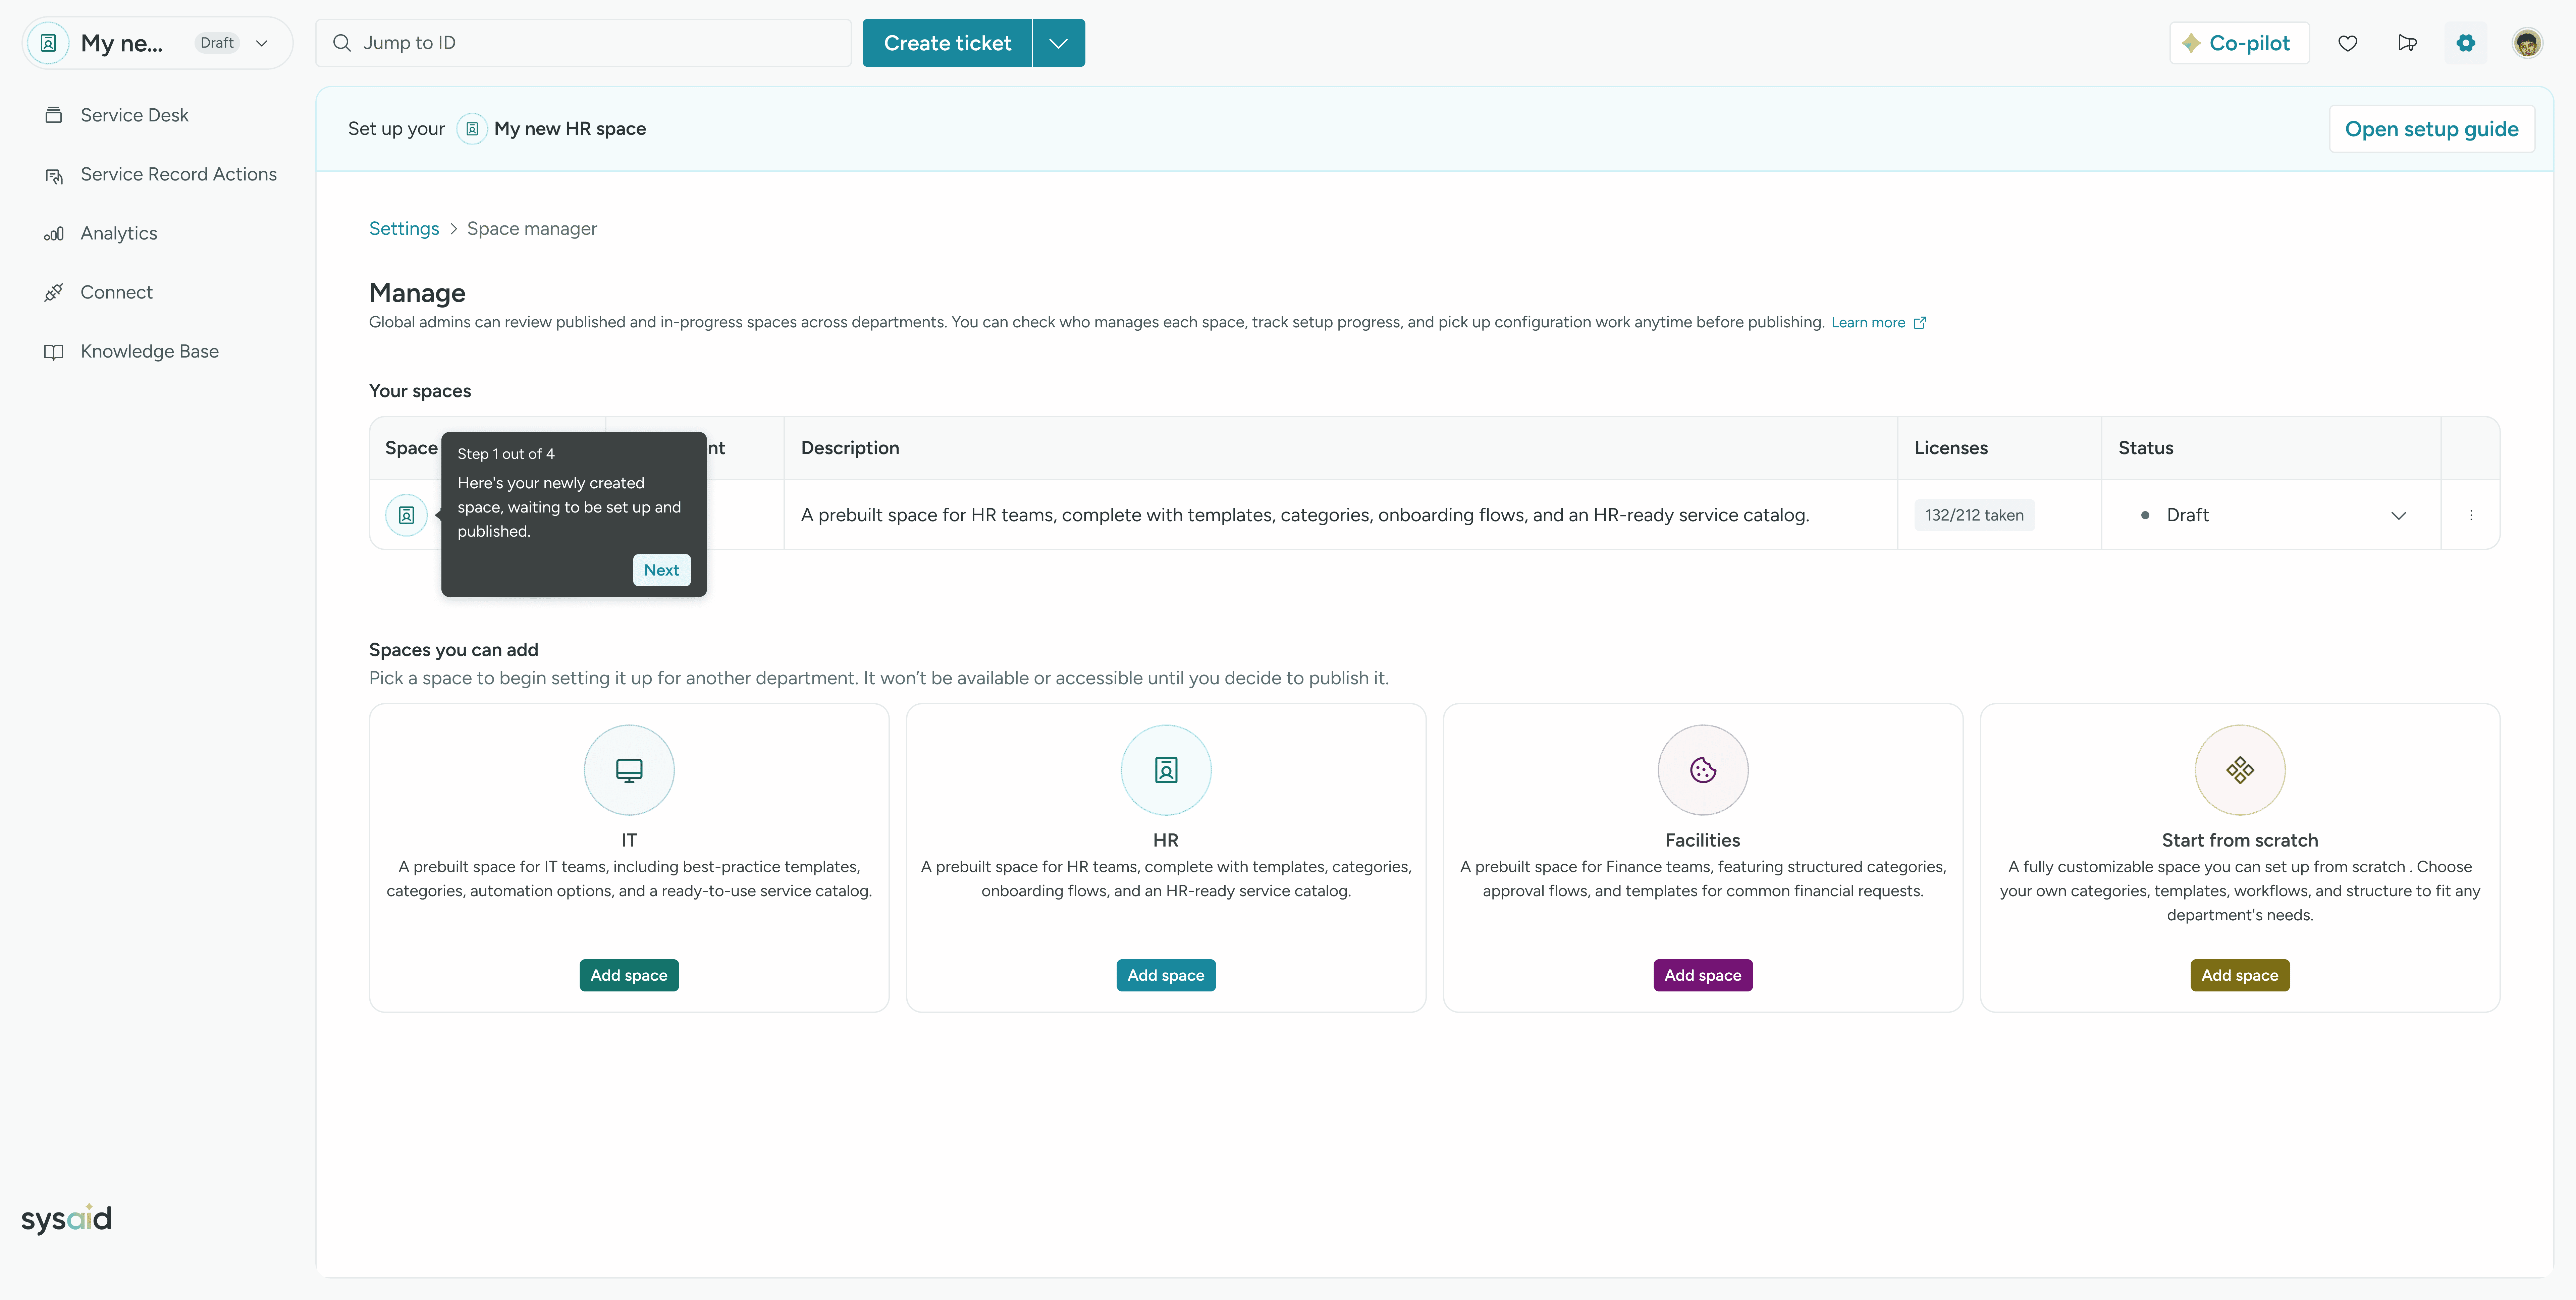Go to Analytics in sidebar
The width and height of the screenshot is (2576, 1300).
[118, 233]
